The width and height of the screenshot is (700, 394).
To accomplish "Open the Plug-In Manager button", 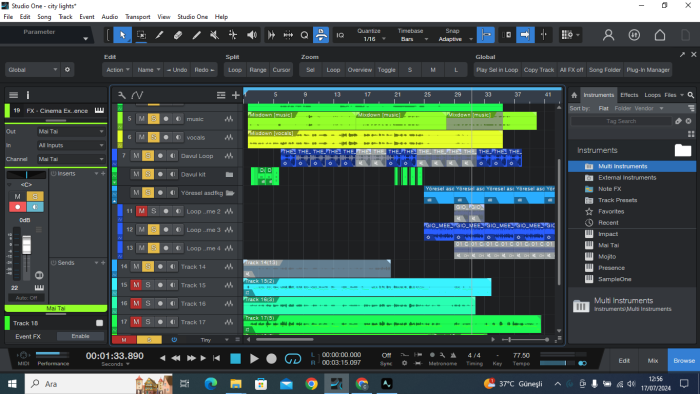I will [x=648, y=70].
